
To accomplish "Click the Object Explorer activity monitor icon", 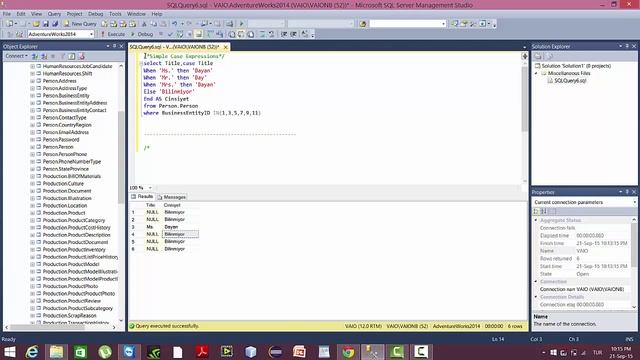I will click(x=81, y=56).
